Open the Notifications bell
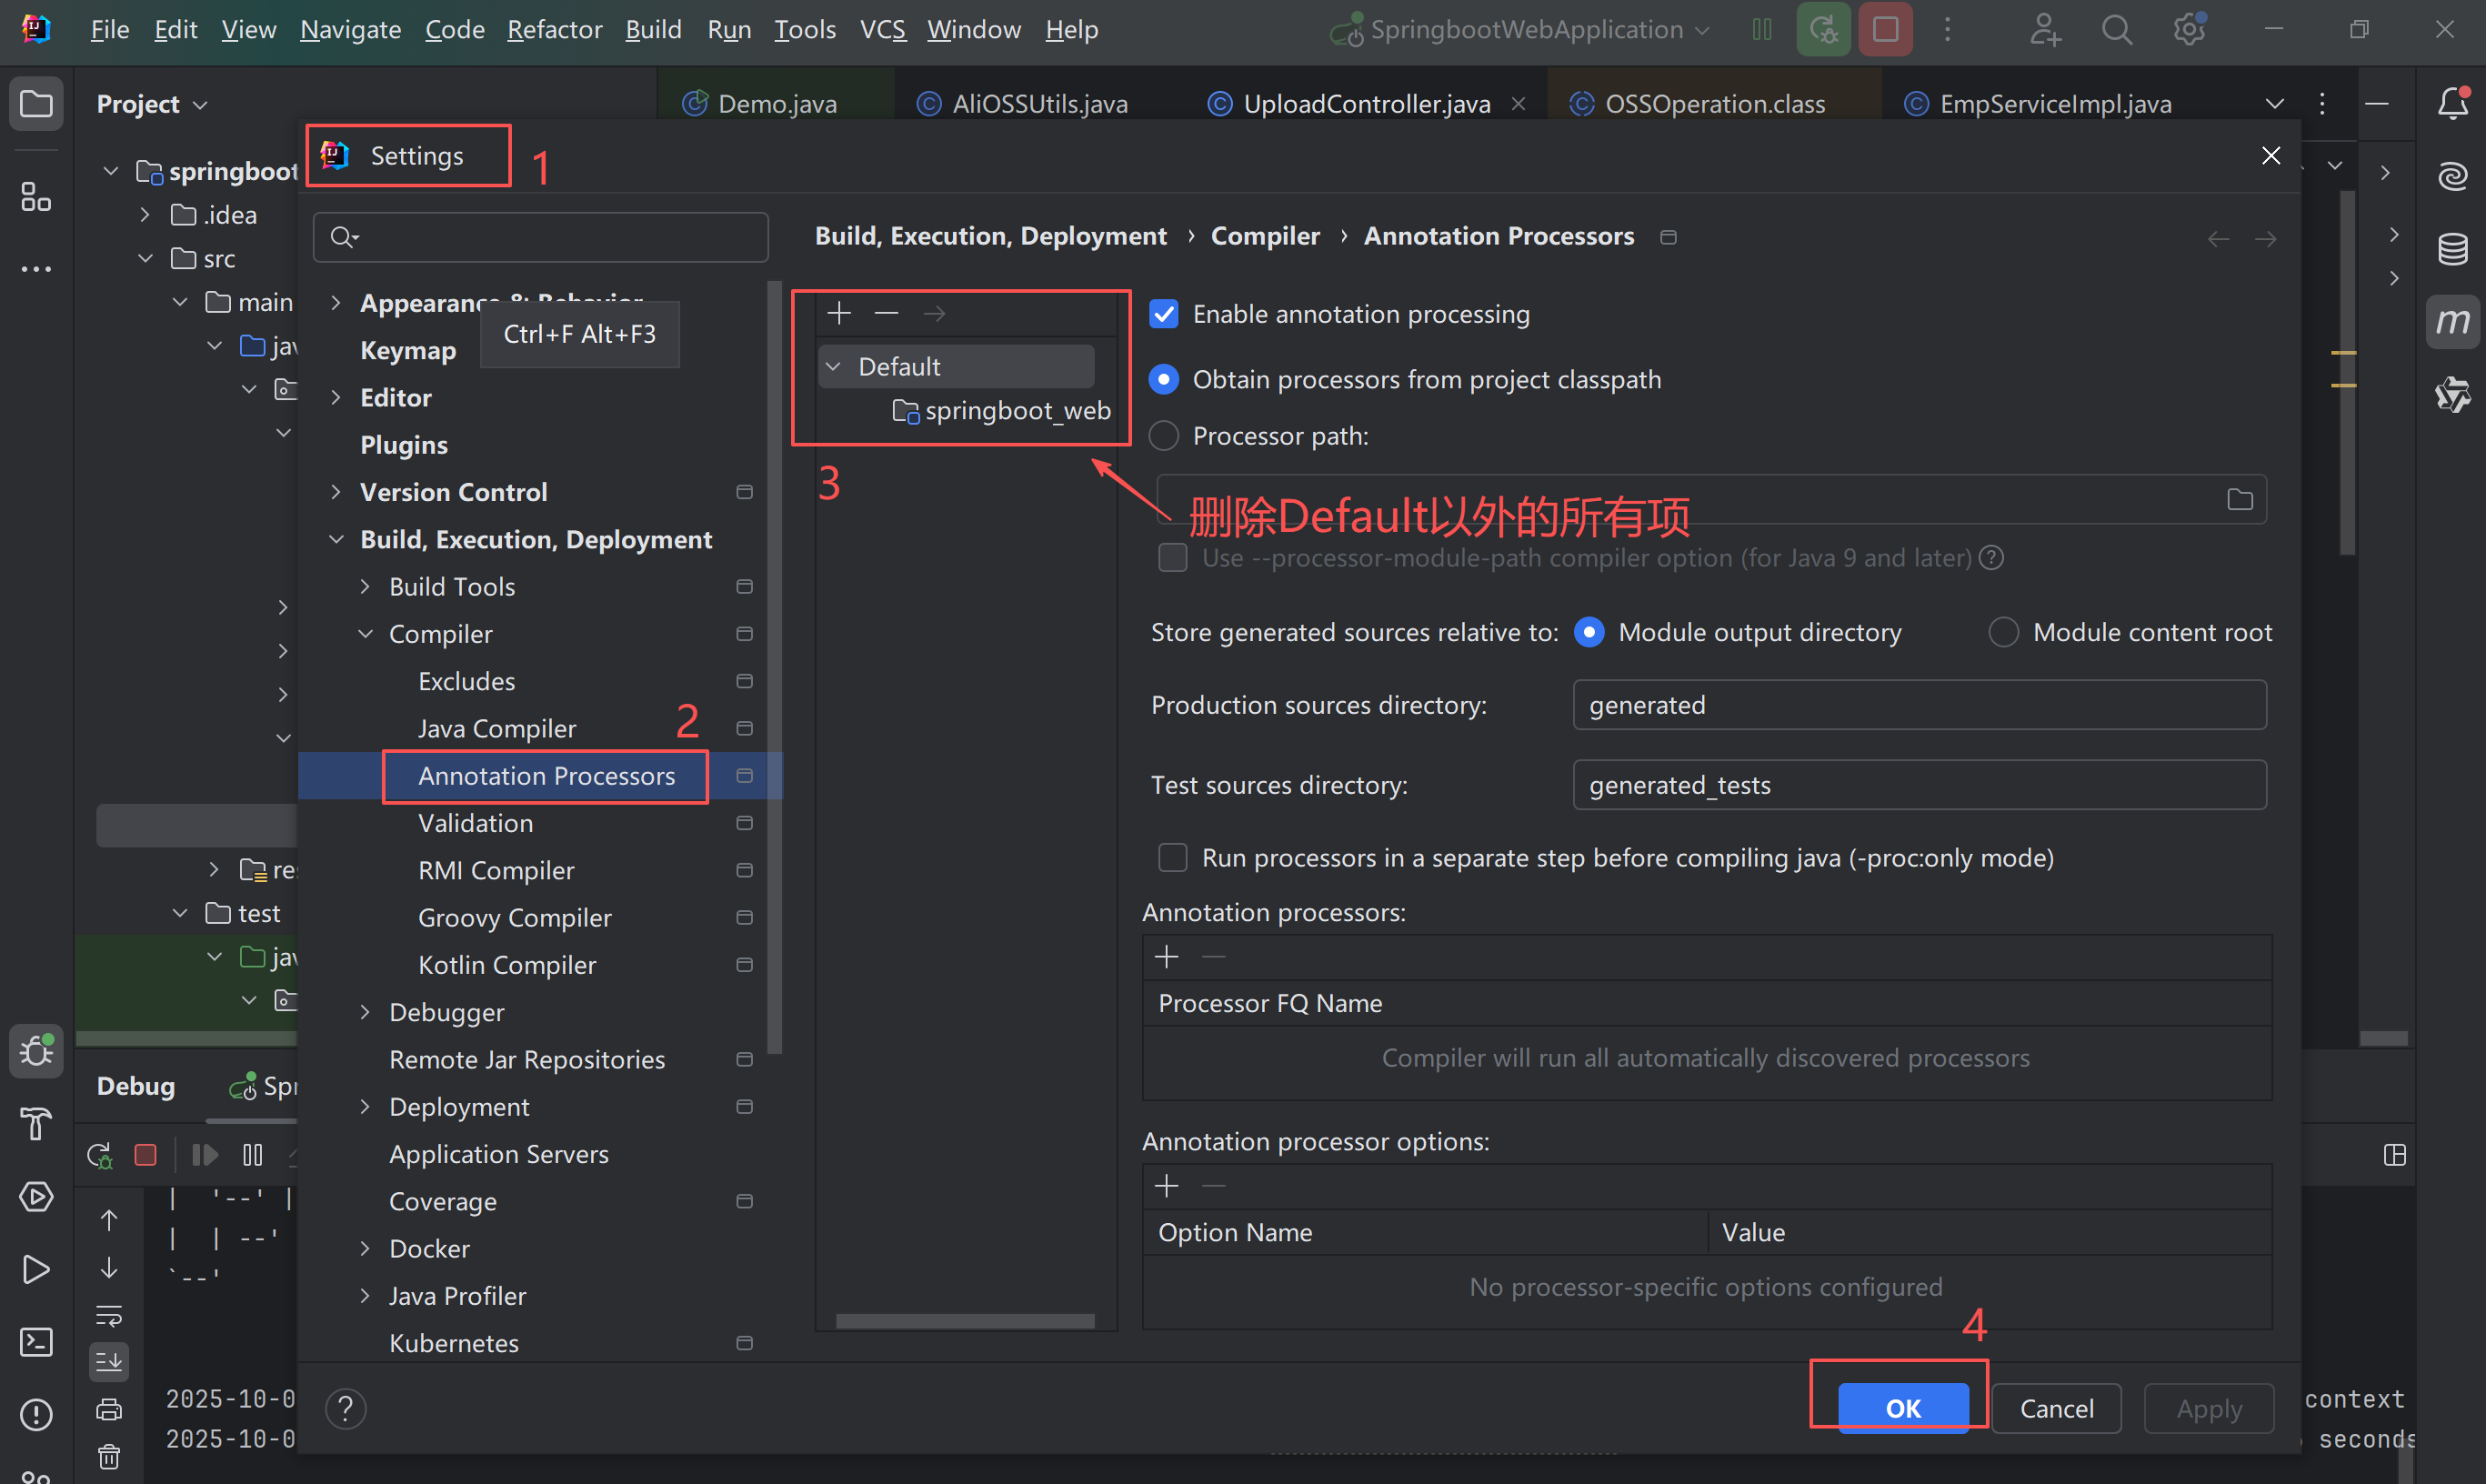This screenshot has width=2486, height=1484. point(2454,101)
